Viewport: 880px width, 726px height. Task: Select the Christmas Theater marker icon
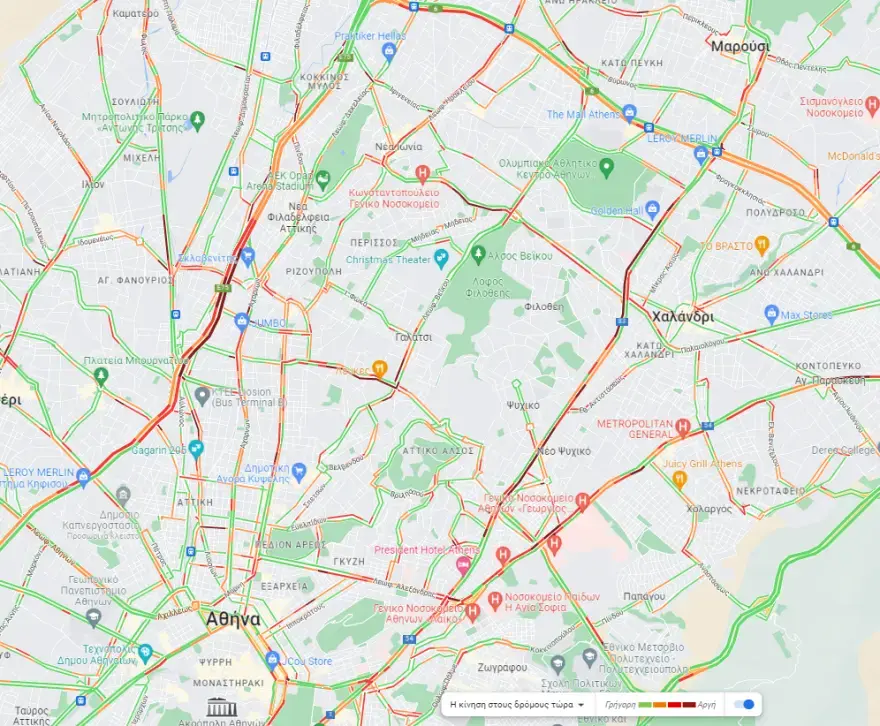tap(442, 258)
